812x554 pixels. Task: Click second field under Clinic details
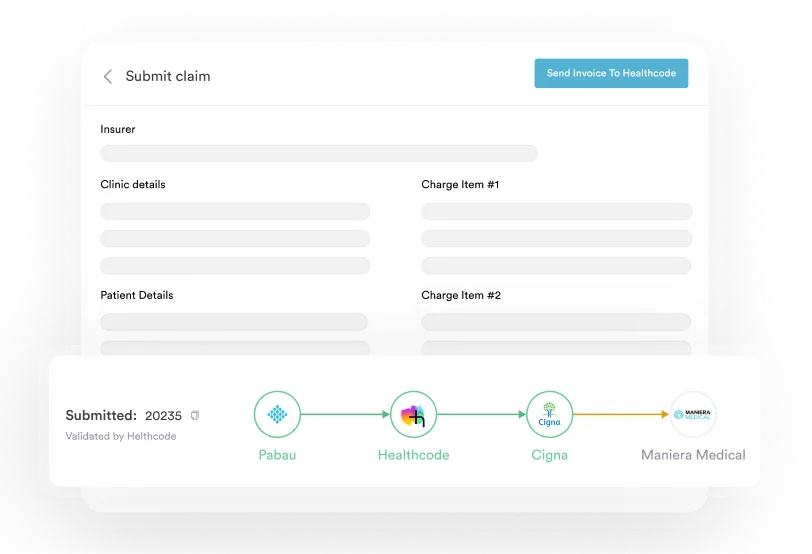tap(235, 239)
